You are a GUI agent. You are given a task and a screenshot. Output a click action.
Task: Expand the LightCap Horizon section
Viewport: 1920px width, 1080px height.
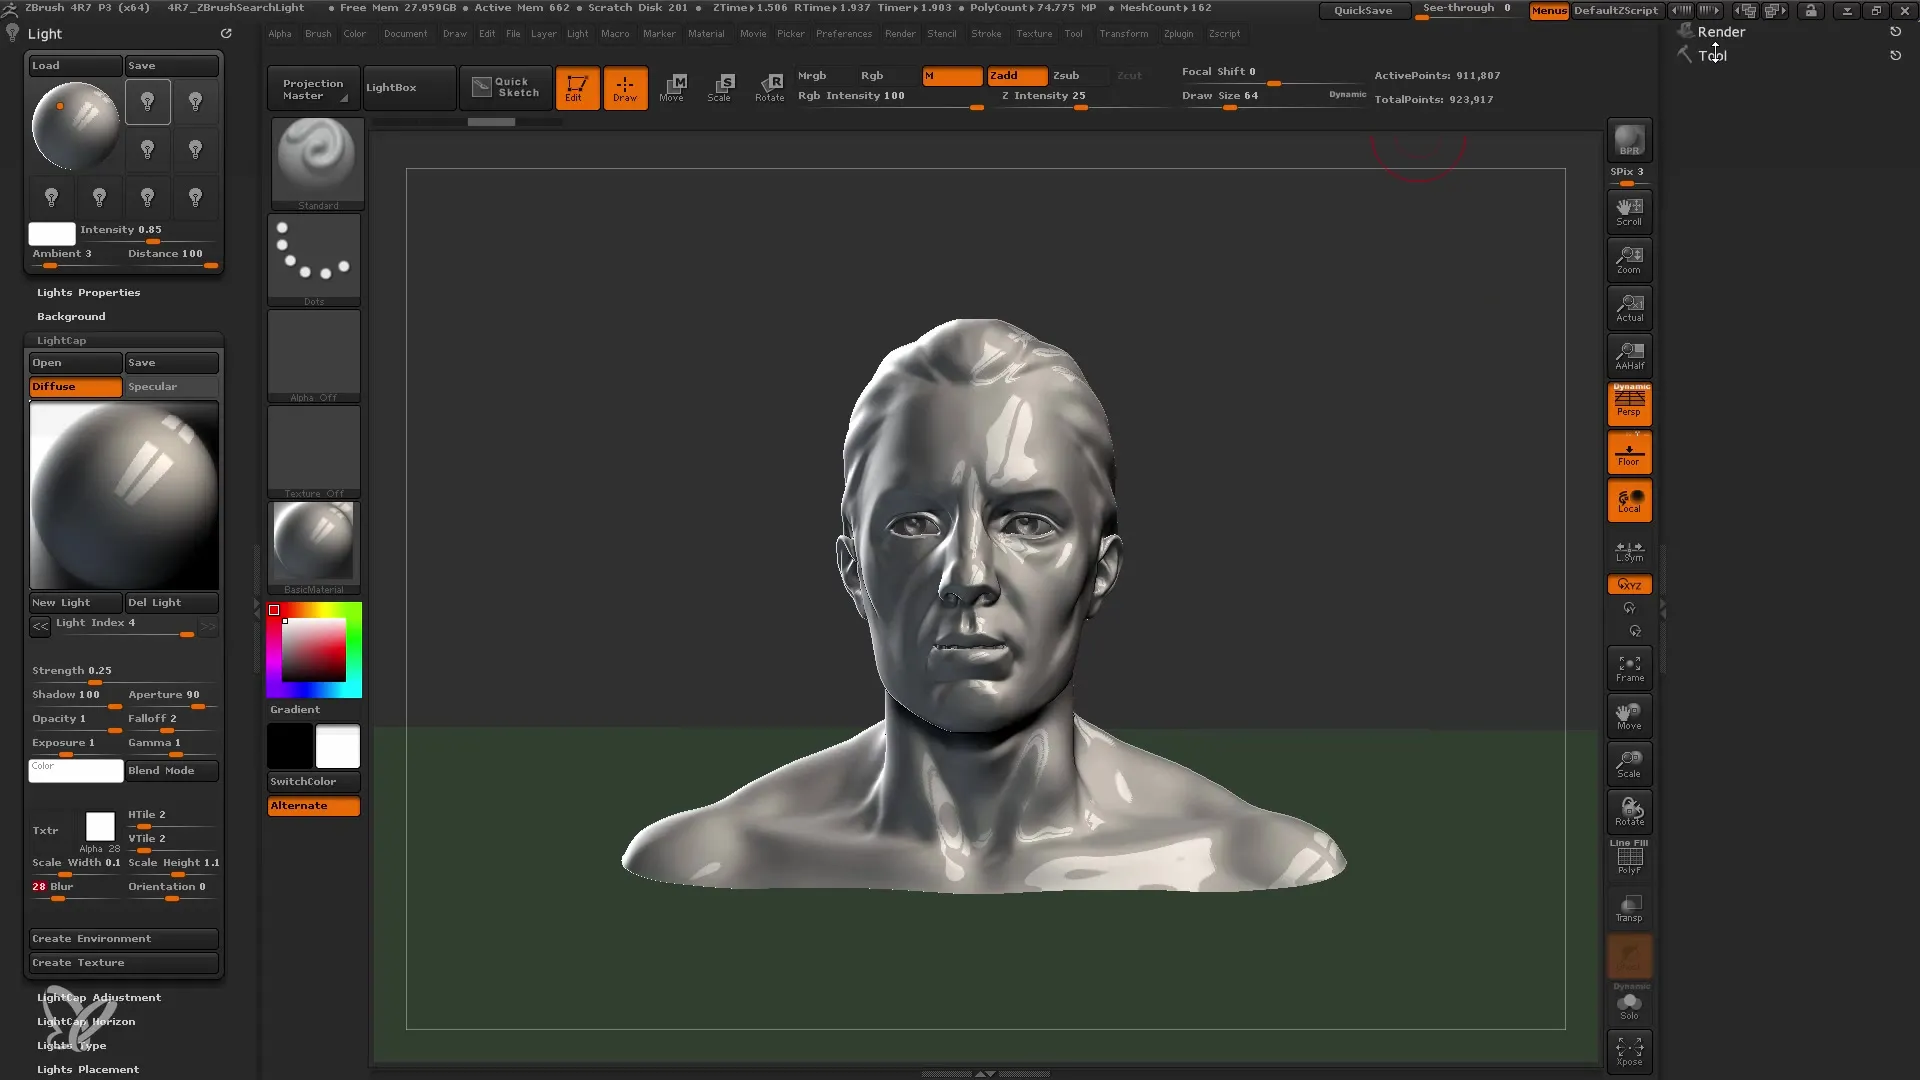[x=87, y=1021]
